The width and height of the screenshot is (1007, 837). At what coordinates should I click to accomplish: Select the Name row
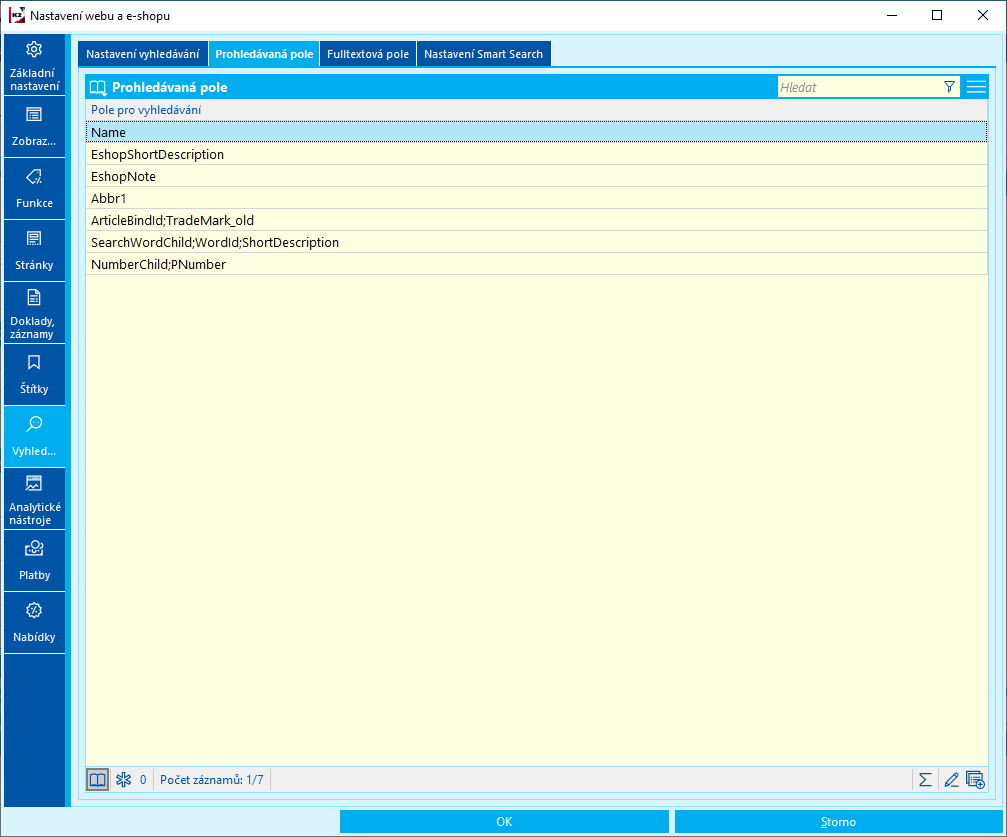pyautogui.click(x=536, y=132)
